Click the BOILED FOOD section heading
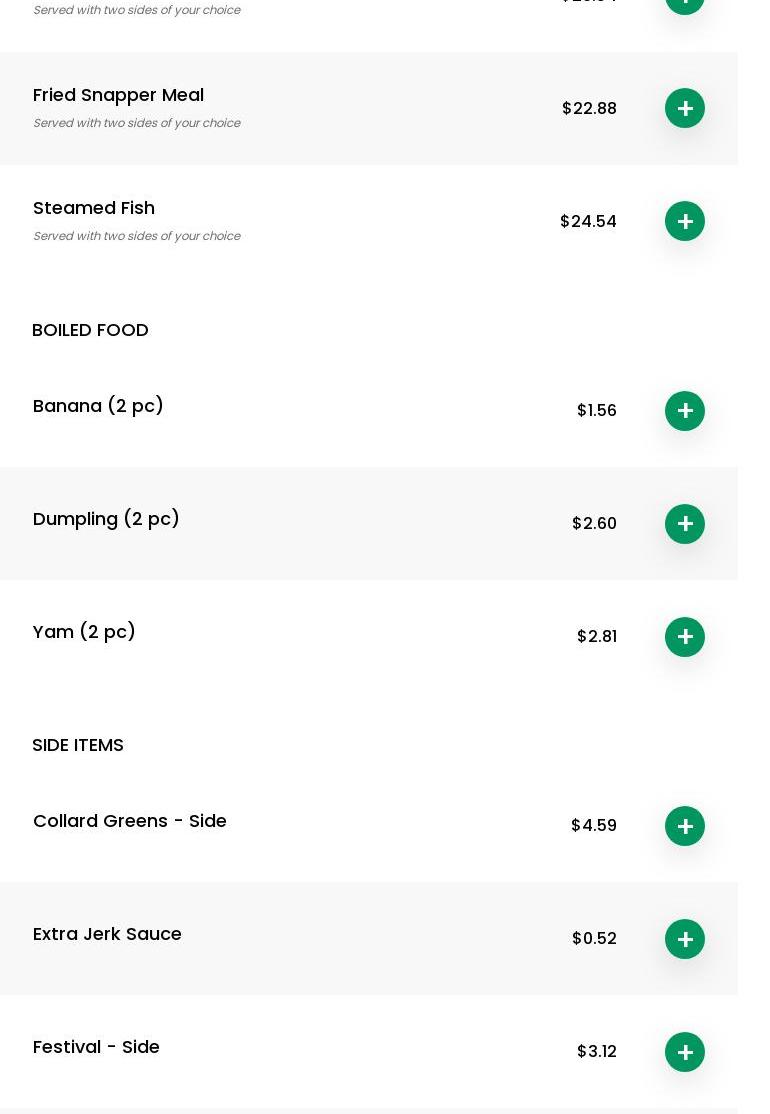The width and height of the screenshot is (770, 1114). pyautogui.click(x=90, y=330)
